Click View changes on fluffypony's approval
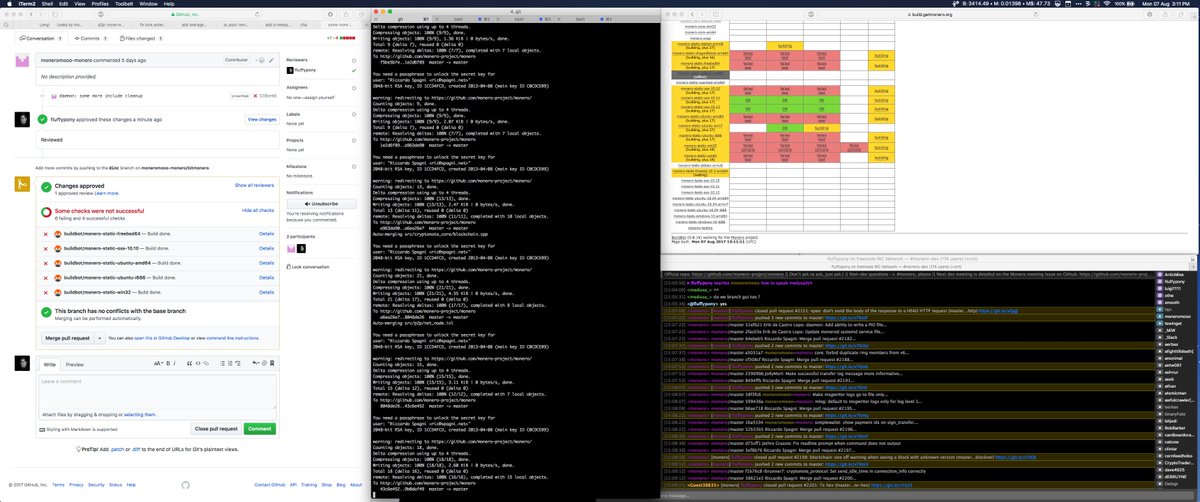 point(262,118)
